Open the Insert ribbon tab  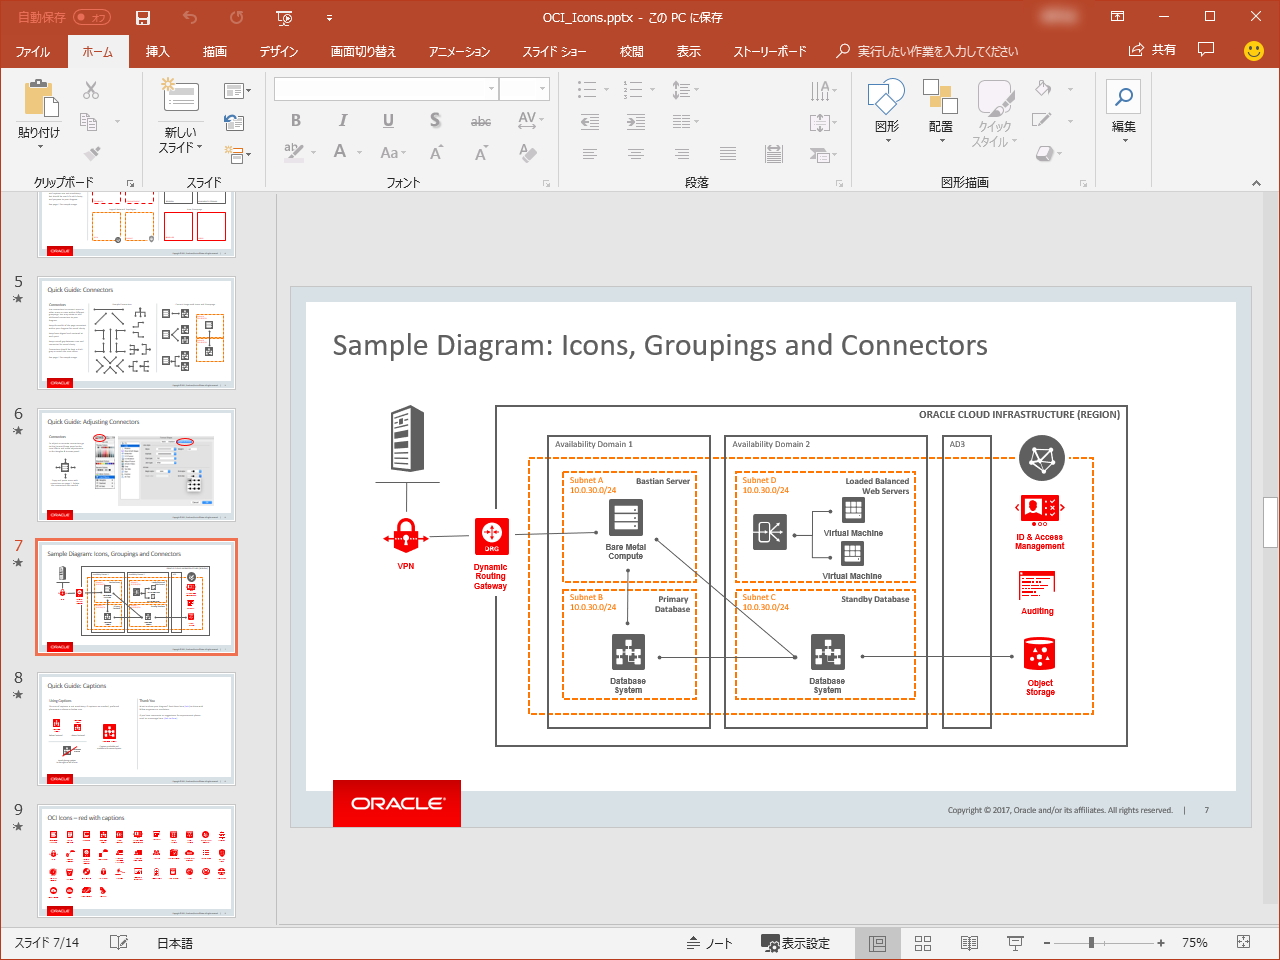pos(158,51)
